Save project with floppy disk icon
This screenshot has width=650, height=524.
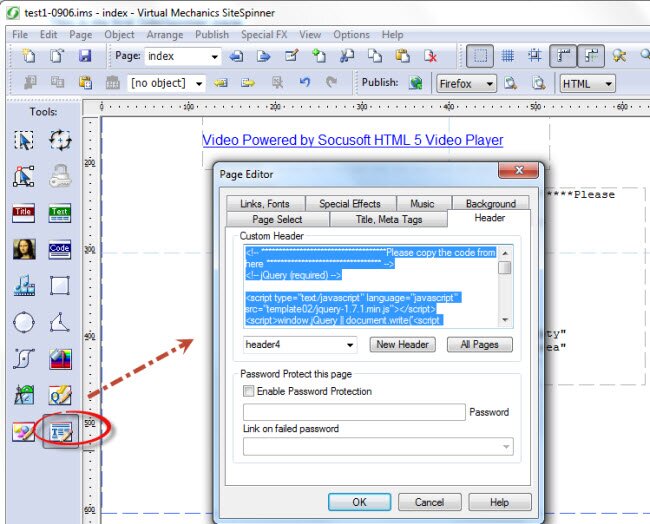85,56
